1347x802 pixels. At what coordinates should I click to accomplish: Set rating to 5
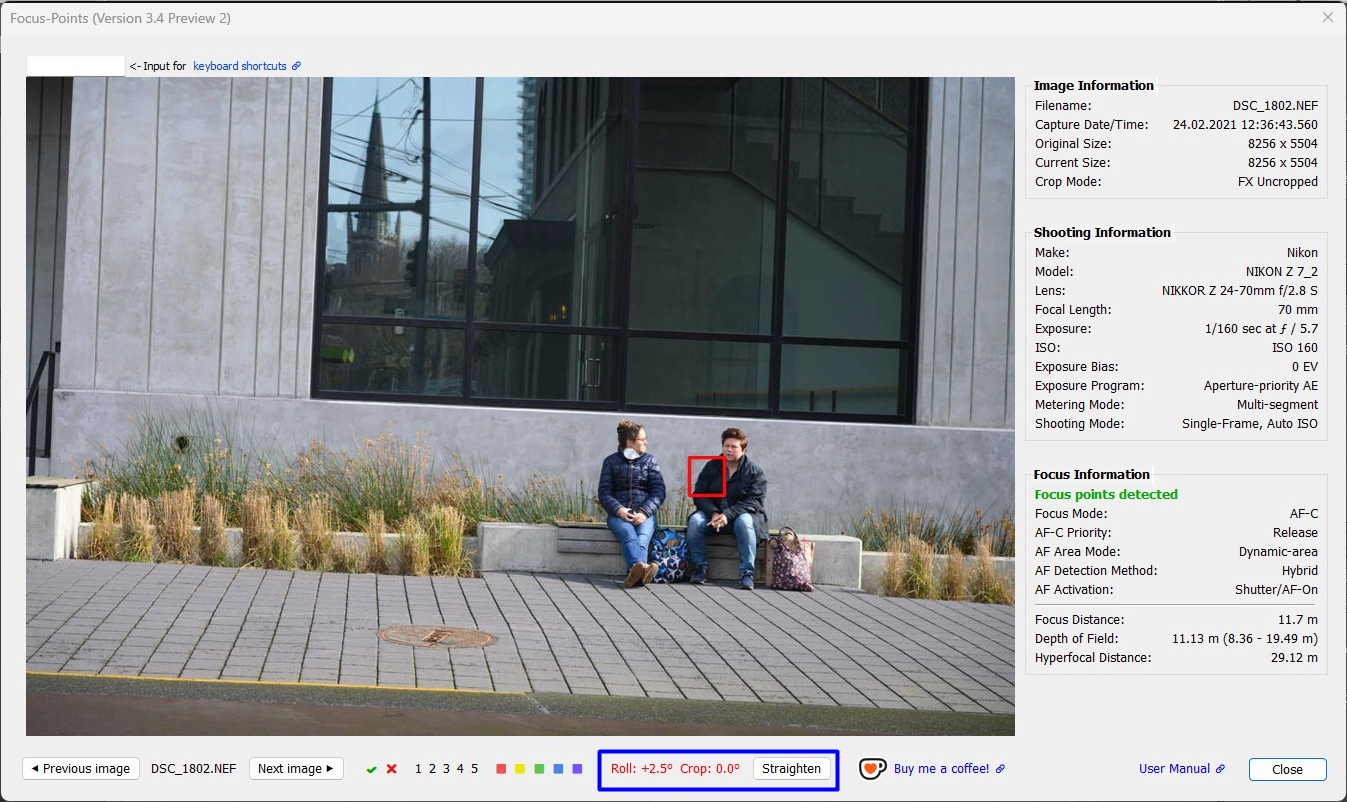[x=474, y=769]
